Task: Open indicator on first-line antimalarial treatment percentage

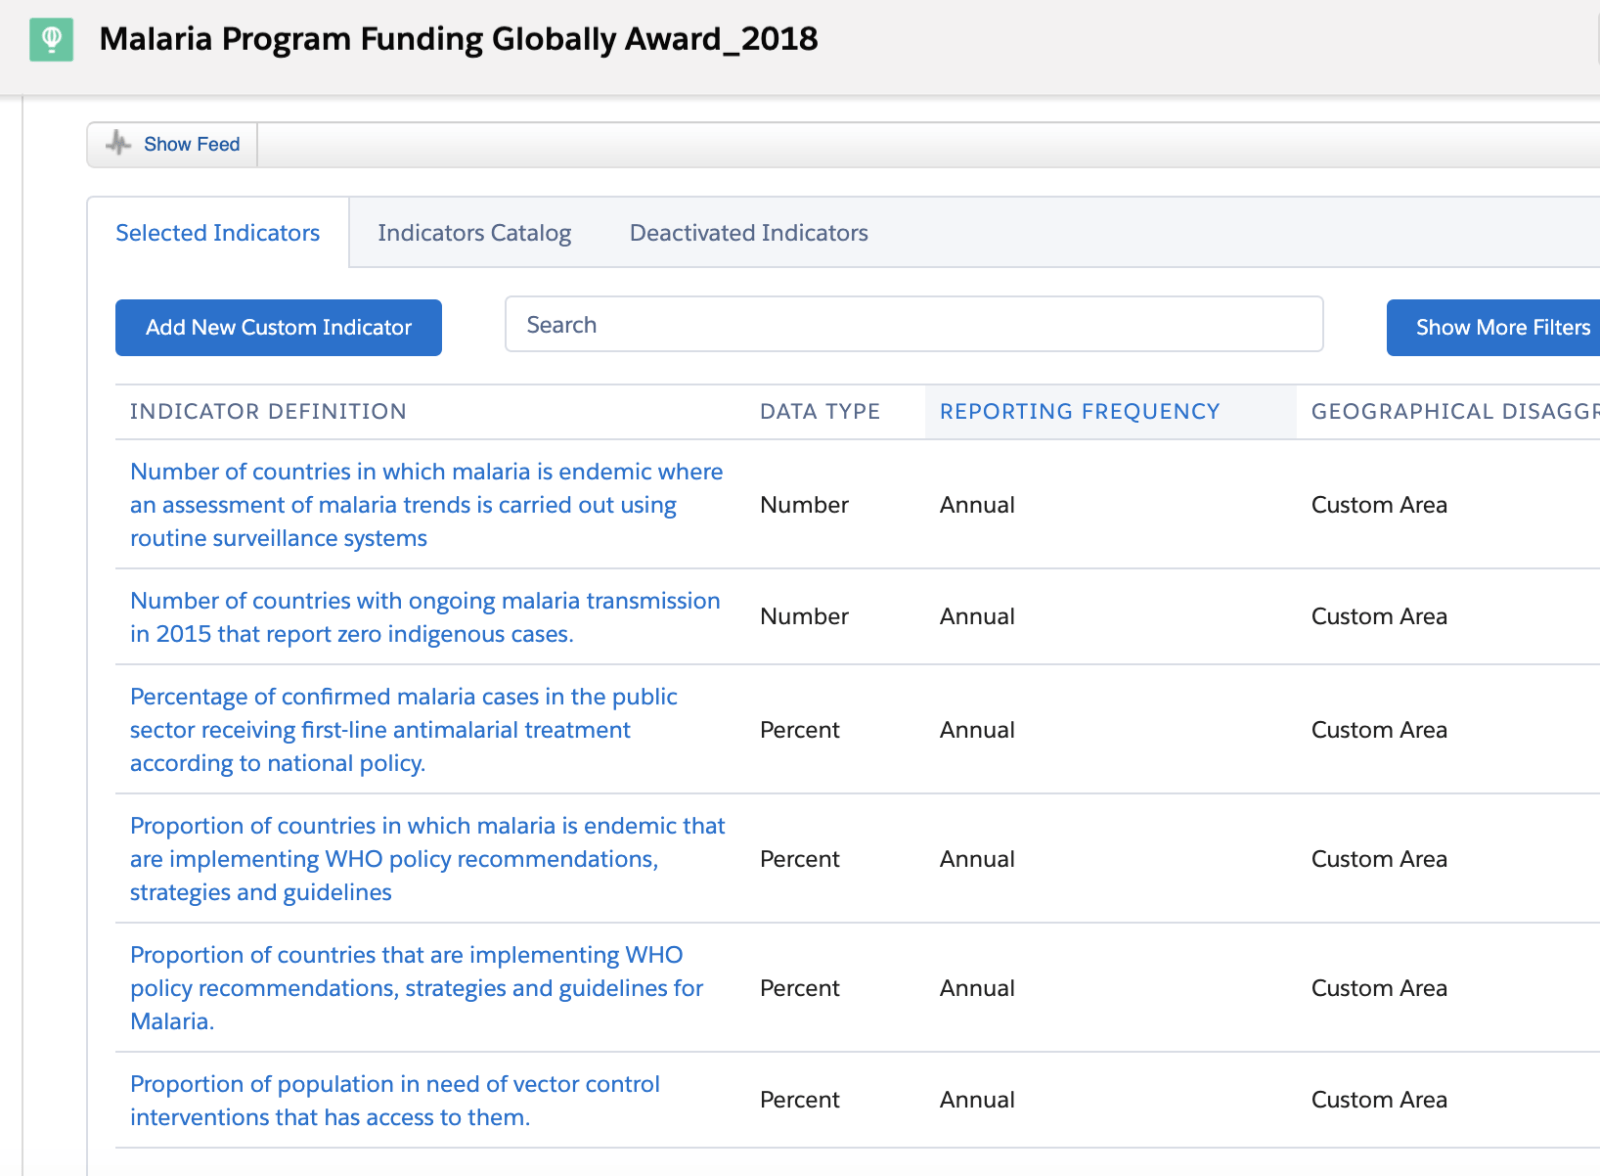Action: [404, 730]
